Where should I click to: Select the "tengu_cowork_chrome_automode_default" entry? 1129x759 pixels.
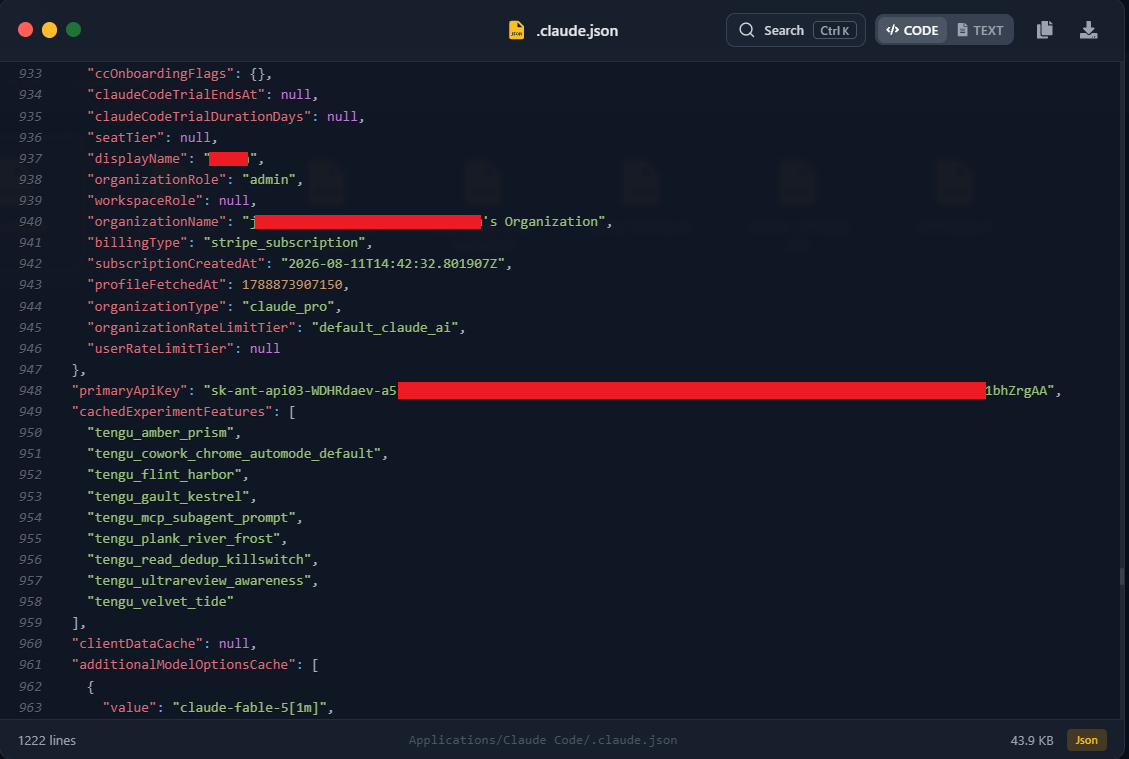pyautogui.click(x=234, y=454)
